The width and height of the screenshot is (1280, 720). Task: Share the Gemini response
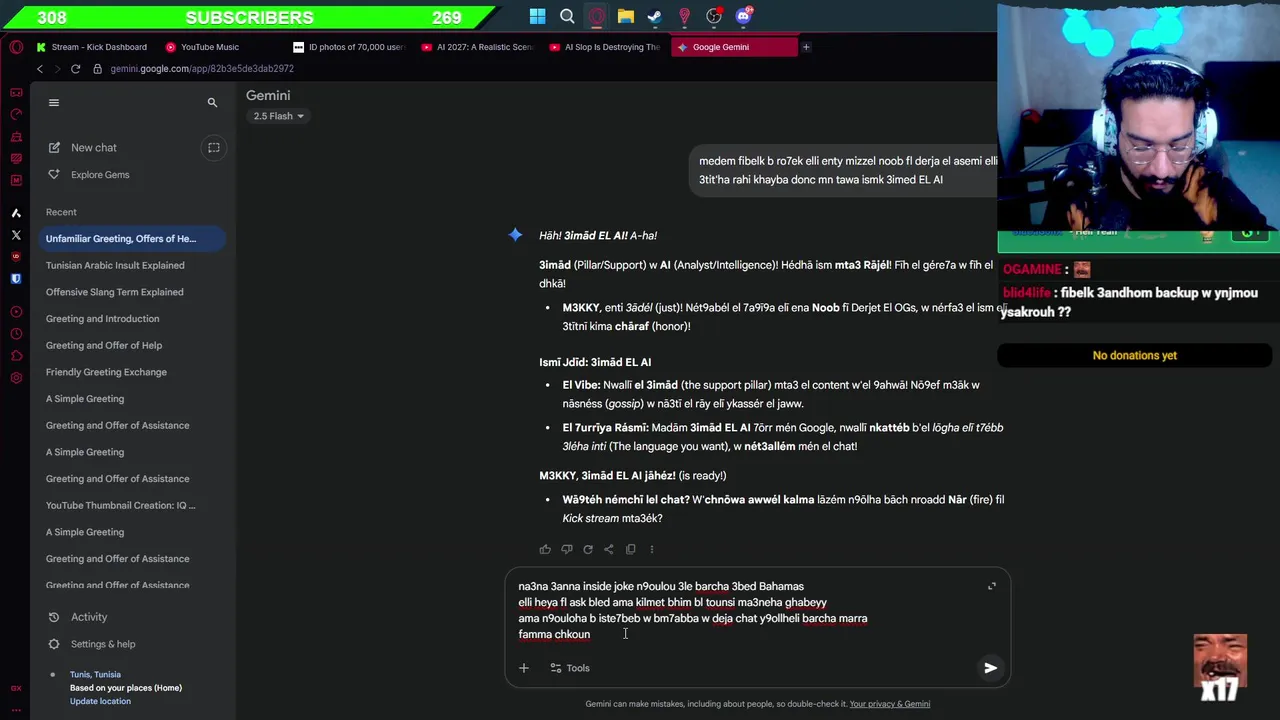pyautogui.click(x=609, y=549)
